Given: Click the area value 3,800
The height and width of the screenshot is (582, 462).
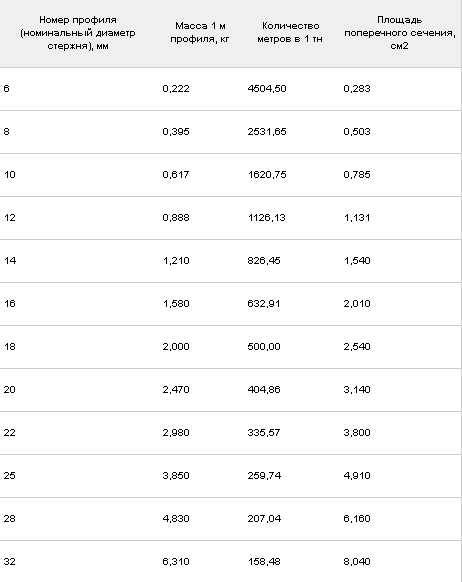Looking at the screenshot, I should [357, 433].
